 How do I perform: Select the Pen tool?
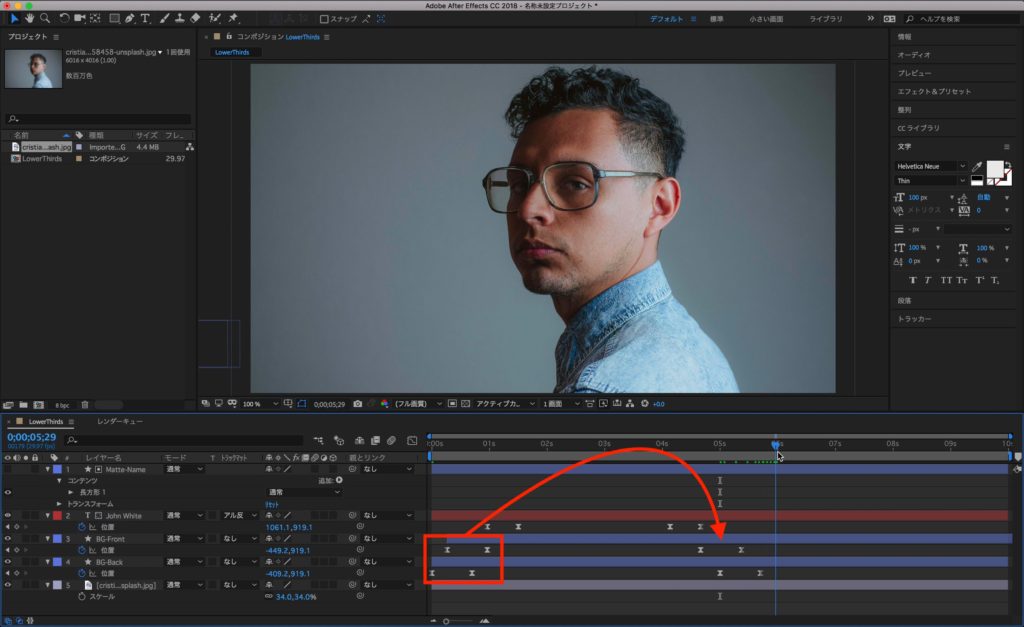pos(131,18)
